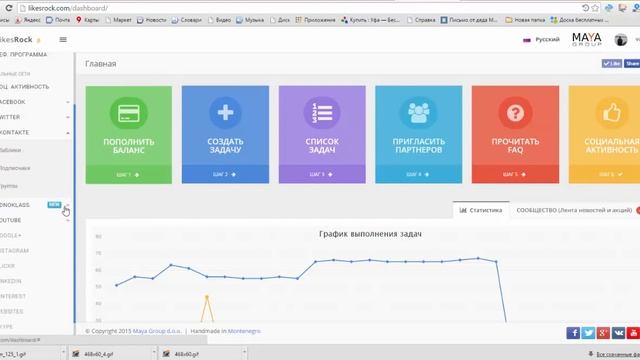Click the thumbs-up icon in the yellow tile
The image size is (640, 360).
pos(612,113)
